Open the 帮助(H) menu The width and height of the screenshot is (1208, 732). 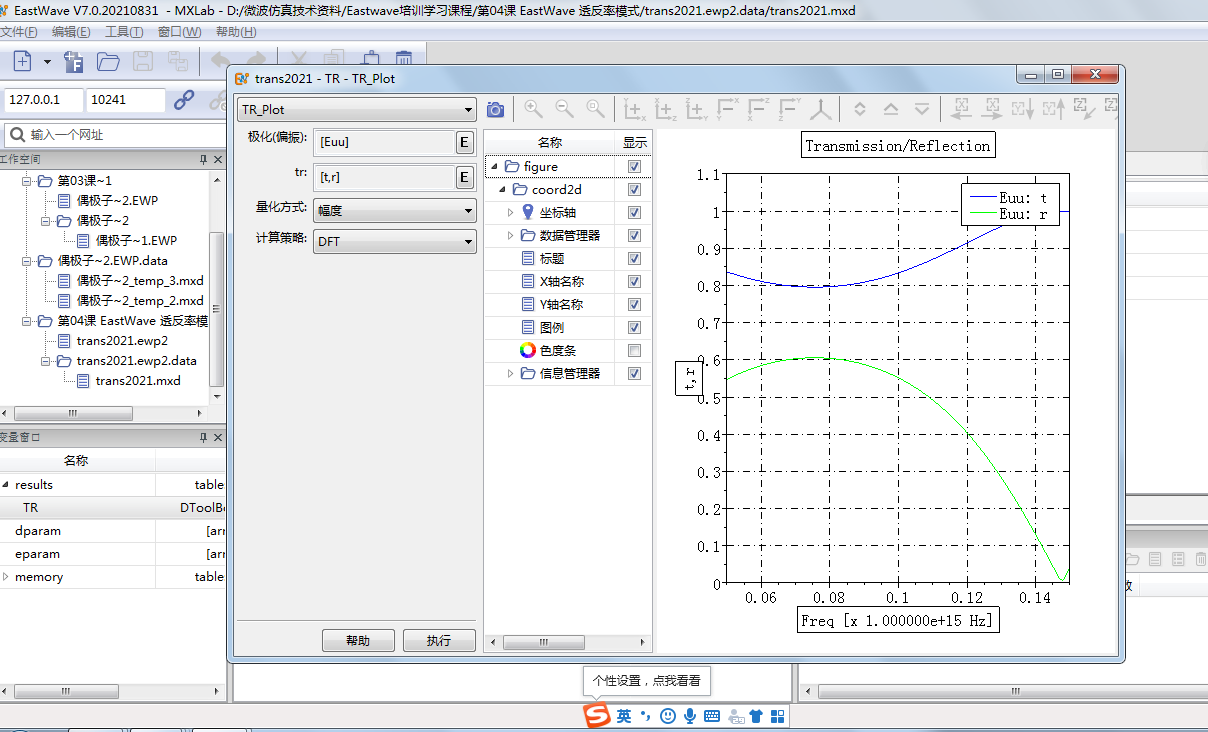[x=235, y=32]
